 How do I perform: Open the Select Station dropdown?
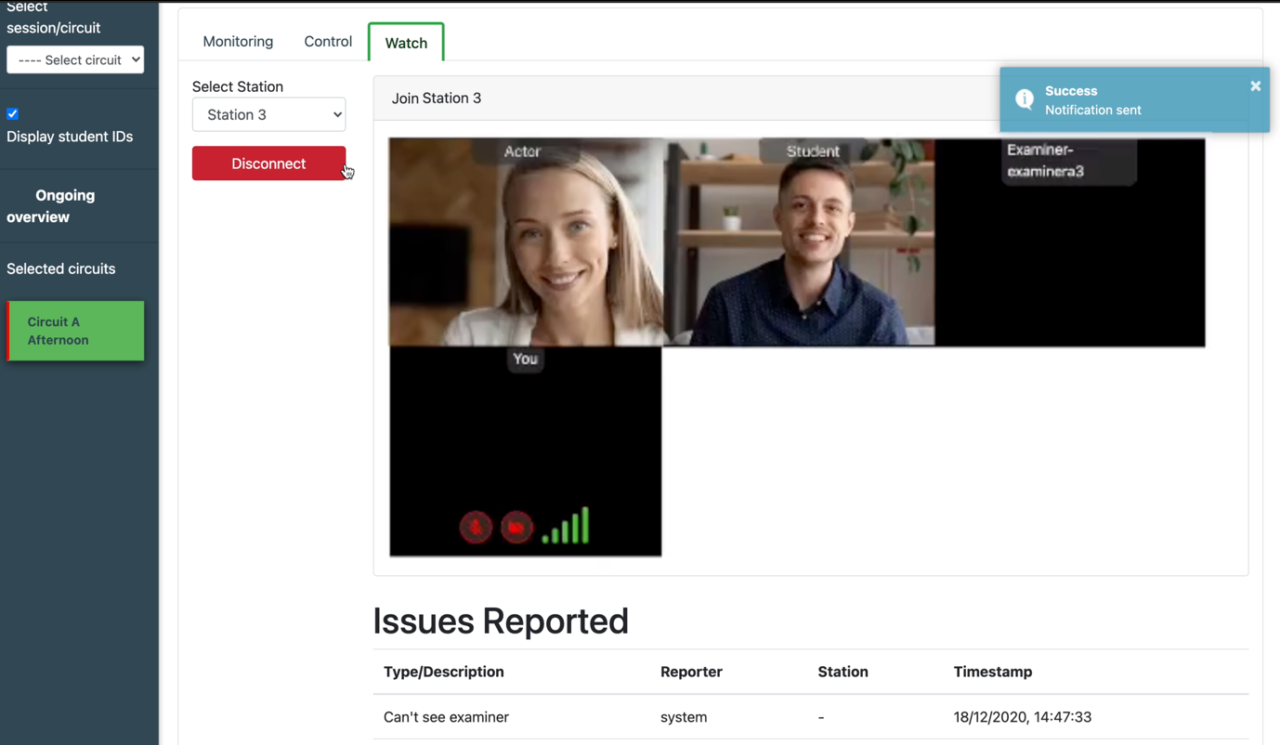point(269,115)
